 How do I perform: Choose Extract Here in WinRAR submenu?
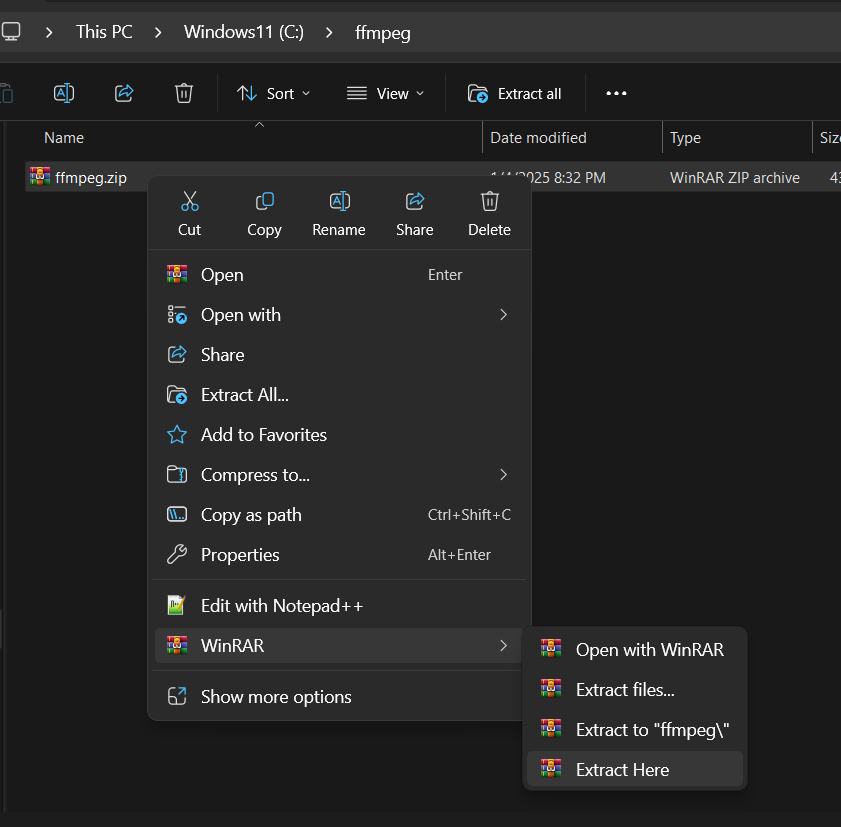coord(635,769)
